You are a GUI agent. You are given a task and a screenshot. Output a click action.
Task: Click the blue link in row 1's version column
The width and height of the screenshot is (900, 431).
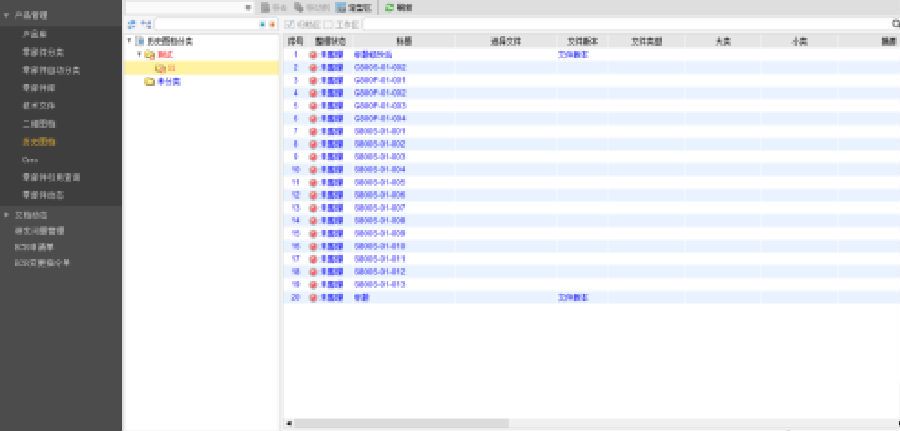572,54
